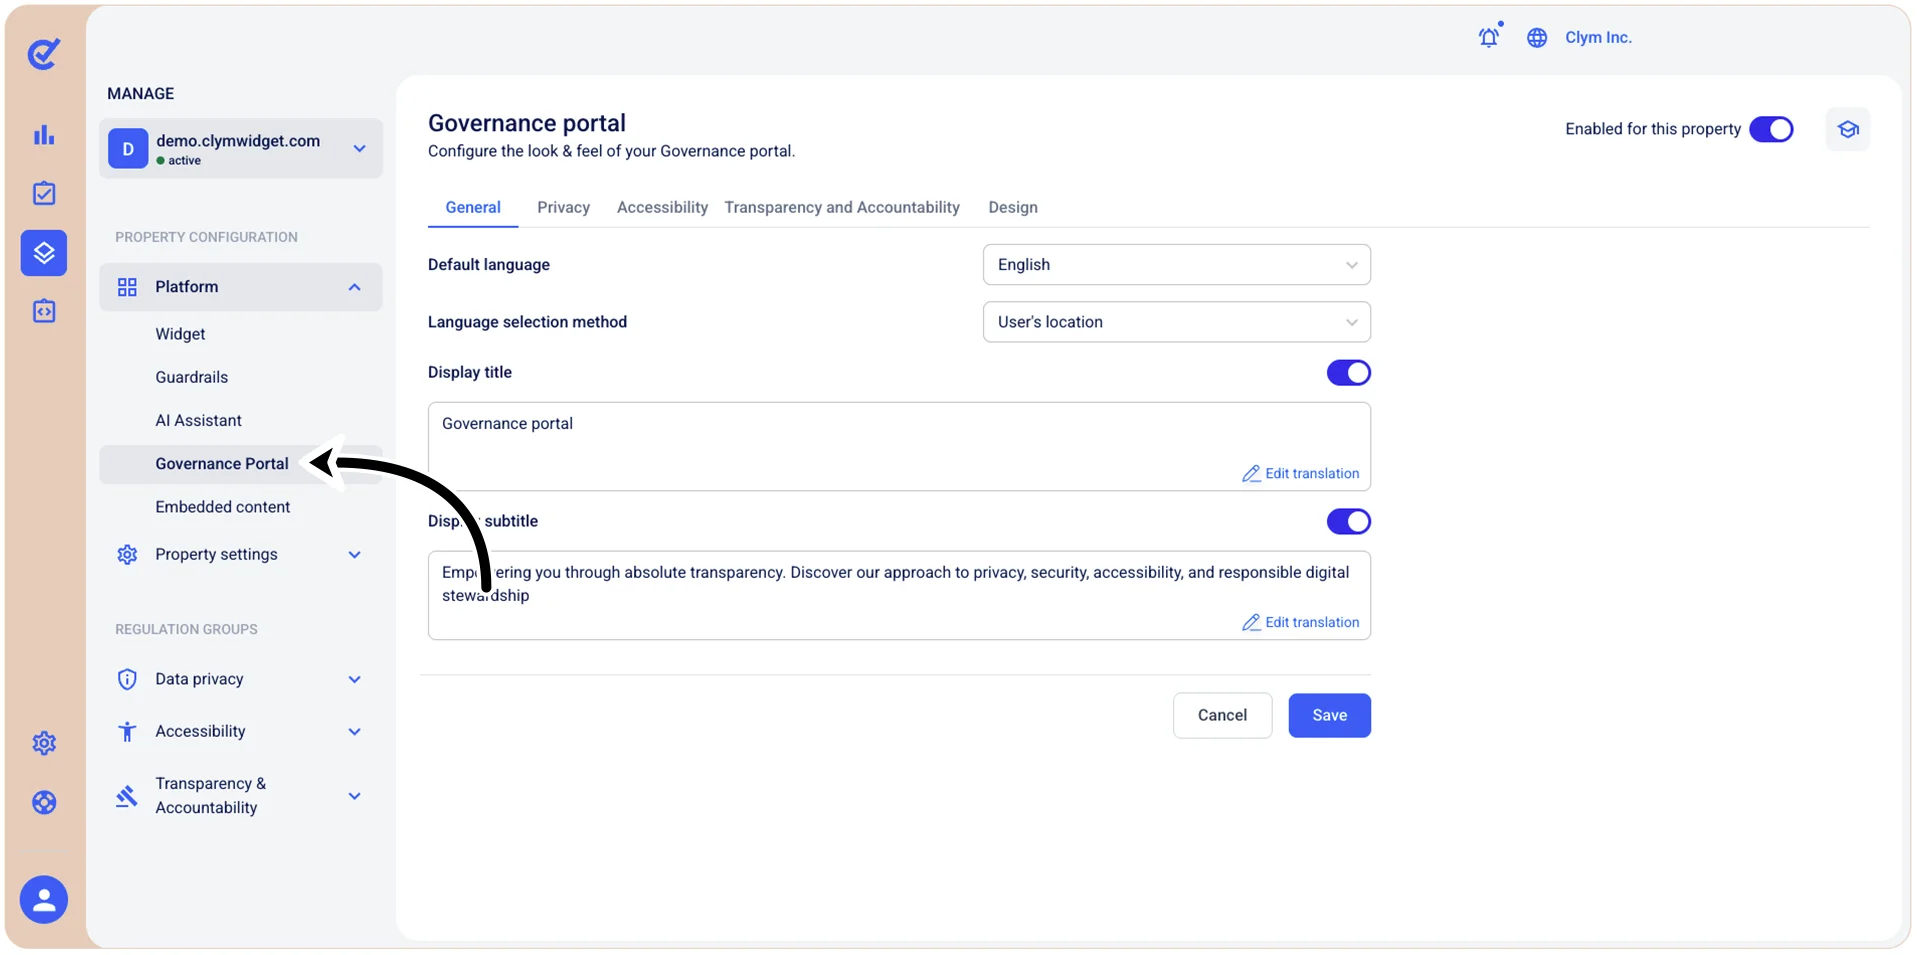
Task: Open Transparency and Accountability tab
Action: [842, 207]
